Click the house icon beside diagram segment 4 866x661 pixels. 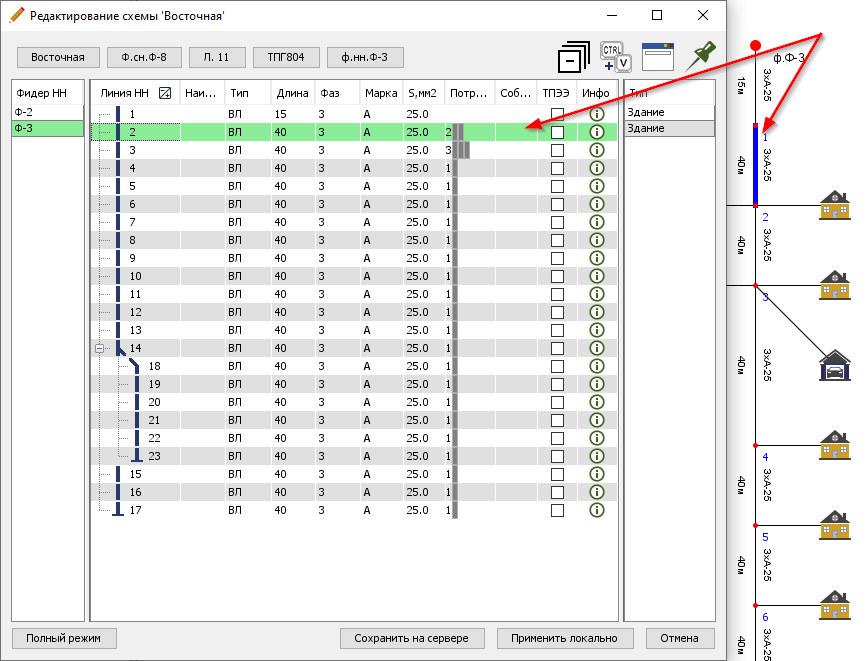[x=835, y=445]
